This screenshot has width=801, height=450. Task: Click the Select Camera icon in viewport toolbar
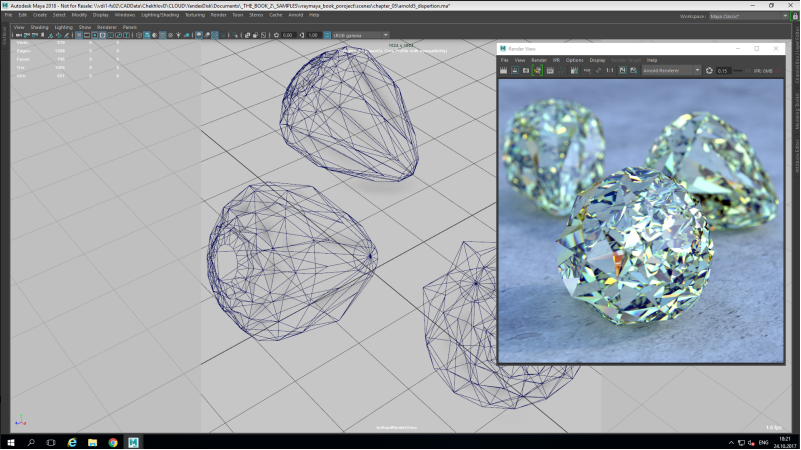click(x=18, y=35)
